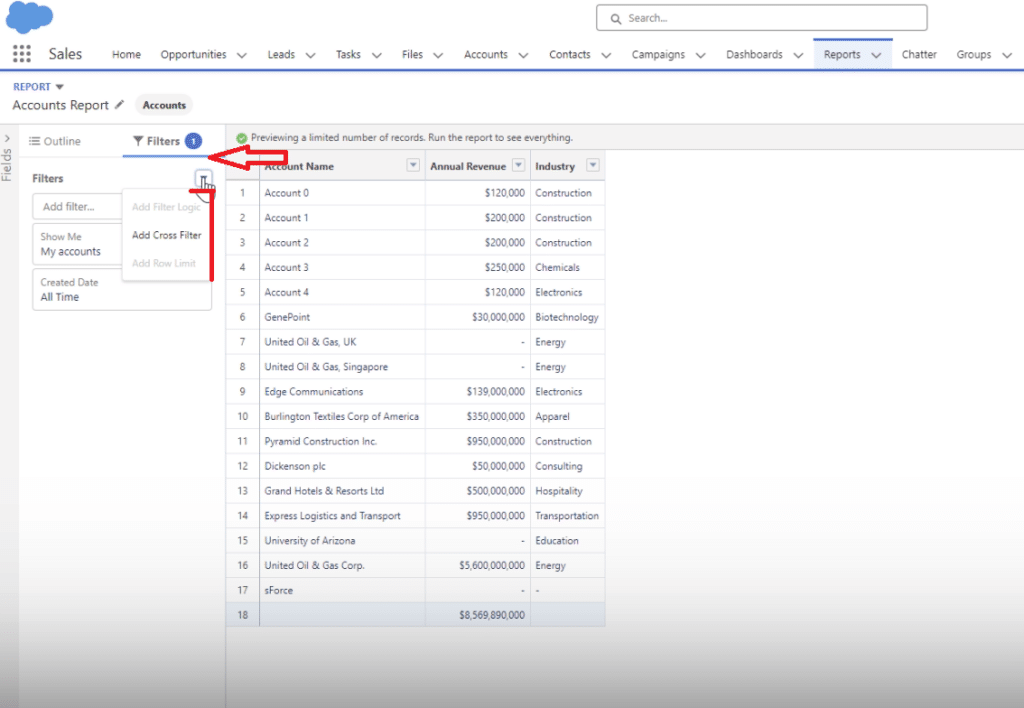Select United Oil & Gas, Singapore cell
Screen dimensions: 1024x708
[x=342, y=366]
